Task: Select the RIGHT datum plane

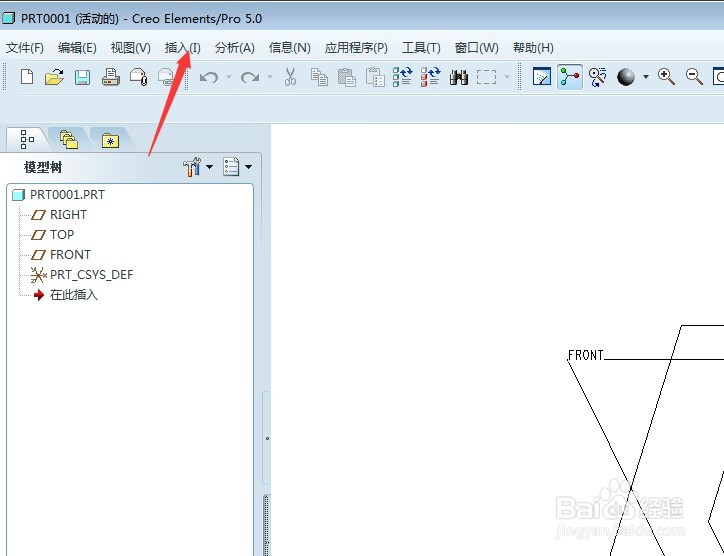Action: pyautogui.click(x=68, y=215)
